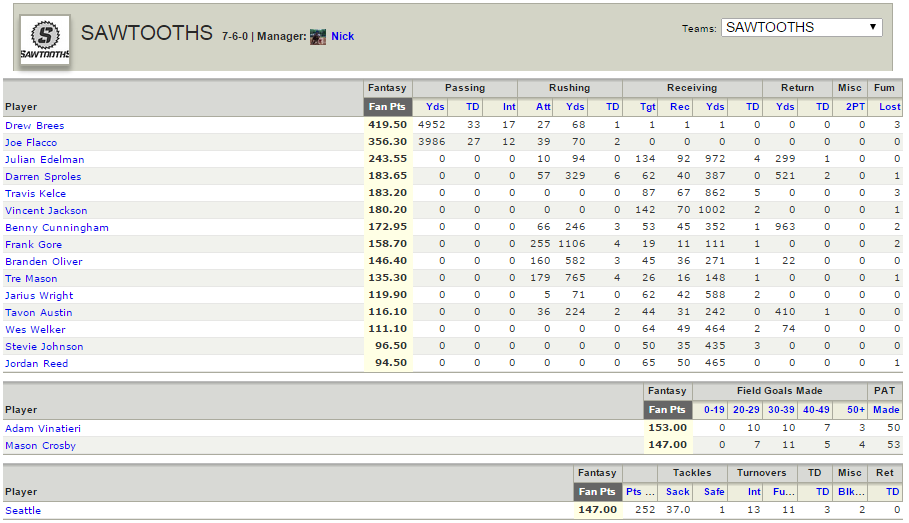Click manager Nick's avatar image

tap(318, 37)
